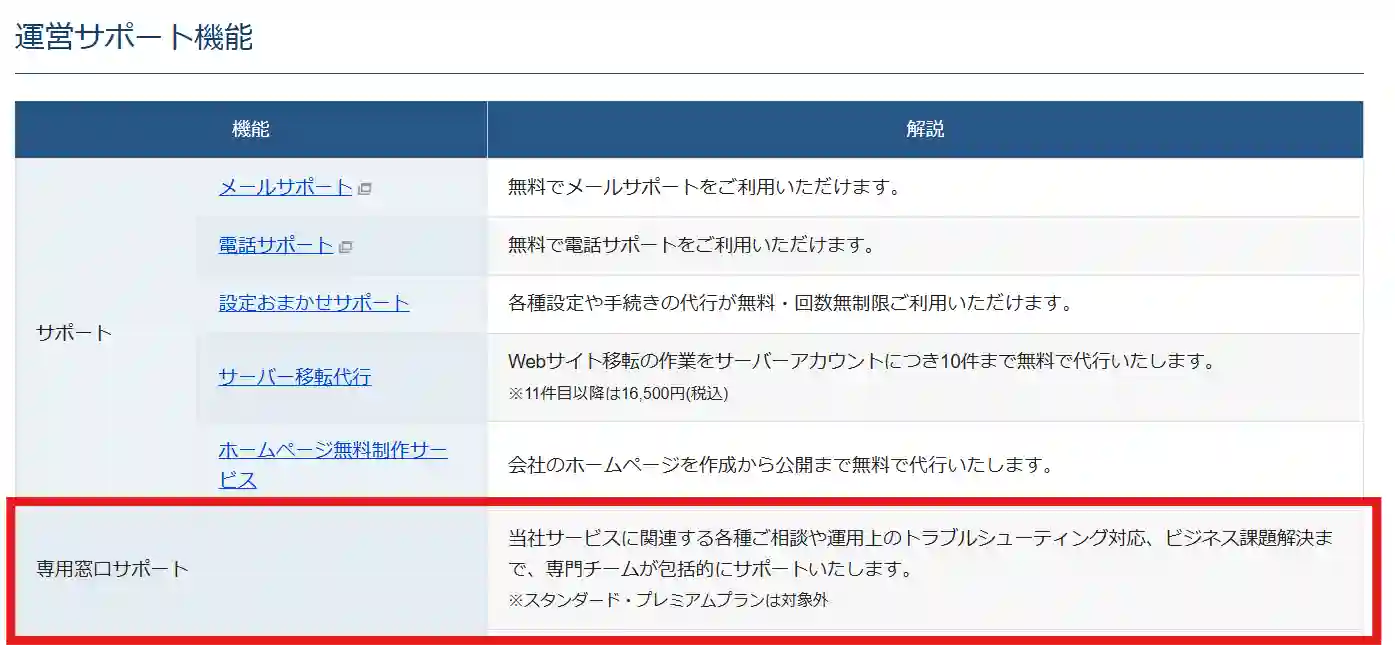Screen dimensions: 1395x645
Task: Click the description starting Webサイト移転の作業
Action: (x=862, y=361)
